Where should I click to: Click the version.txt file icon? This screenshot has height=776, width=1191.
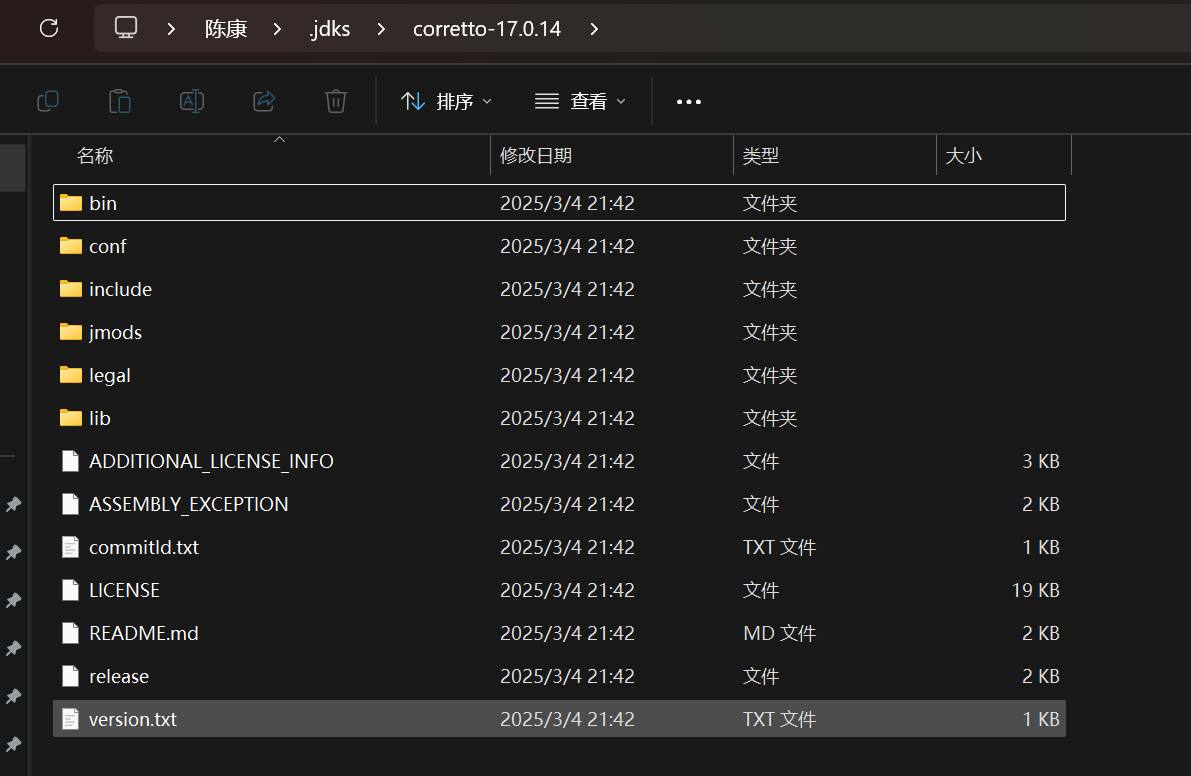71,719
